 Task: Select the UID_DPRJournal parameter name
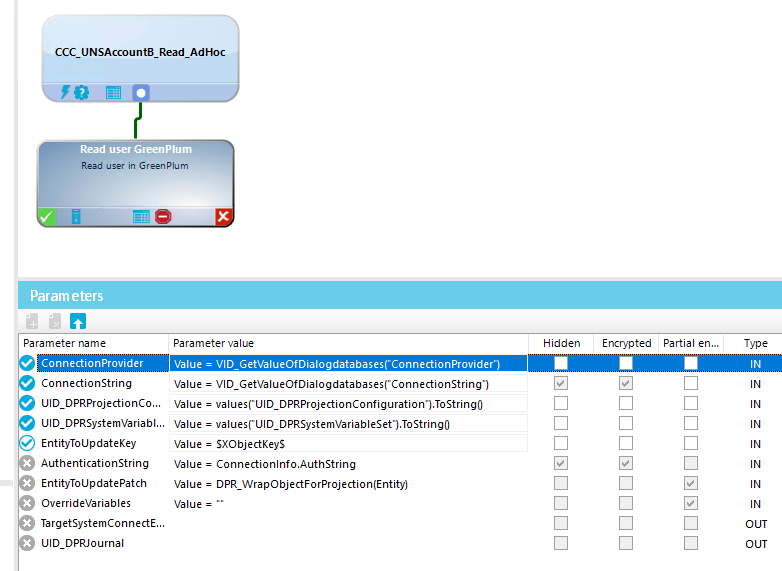[x=82, y=543]
